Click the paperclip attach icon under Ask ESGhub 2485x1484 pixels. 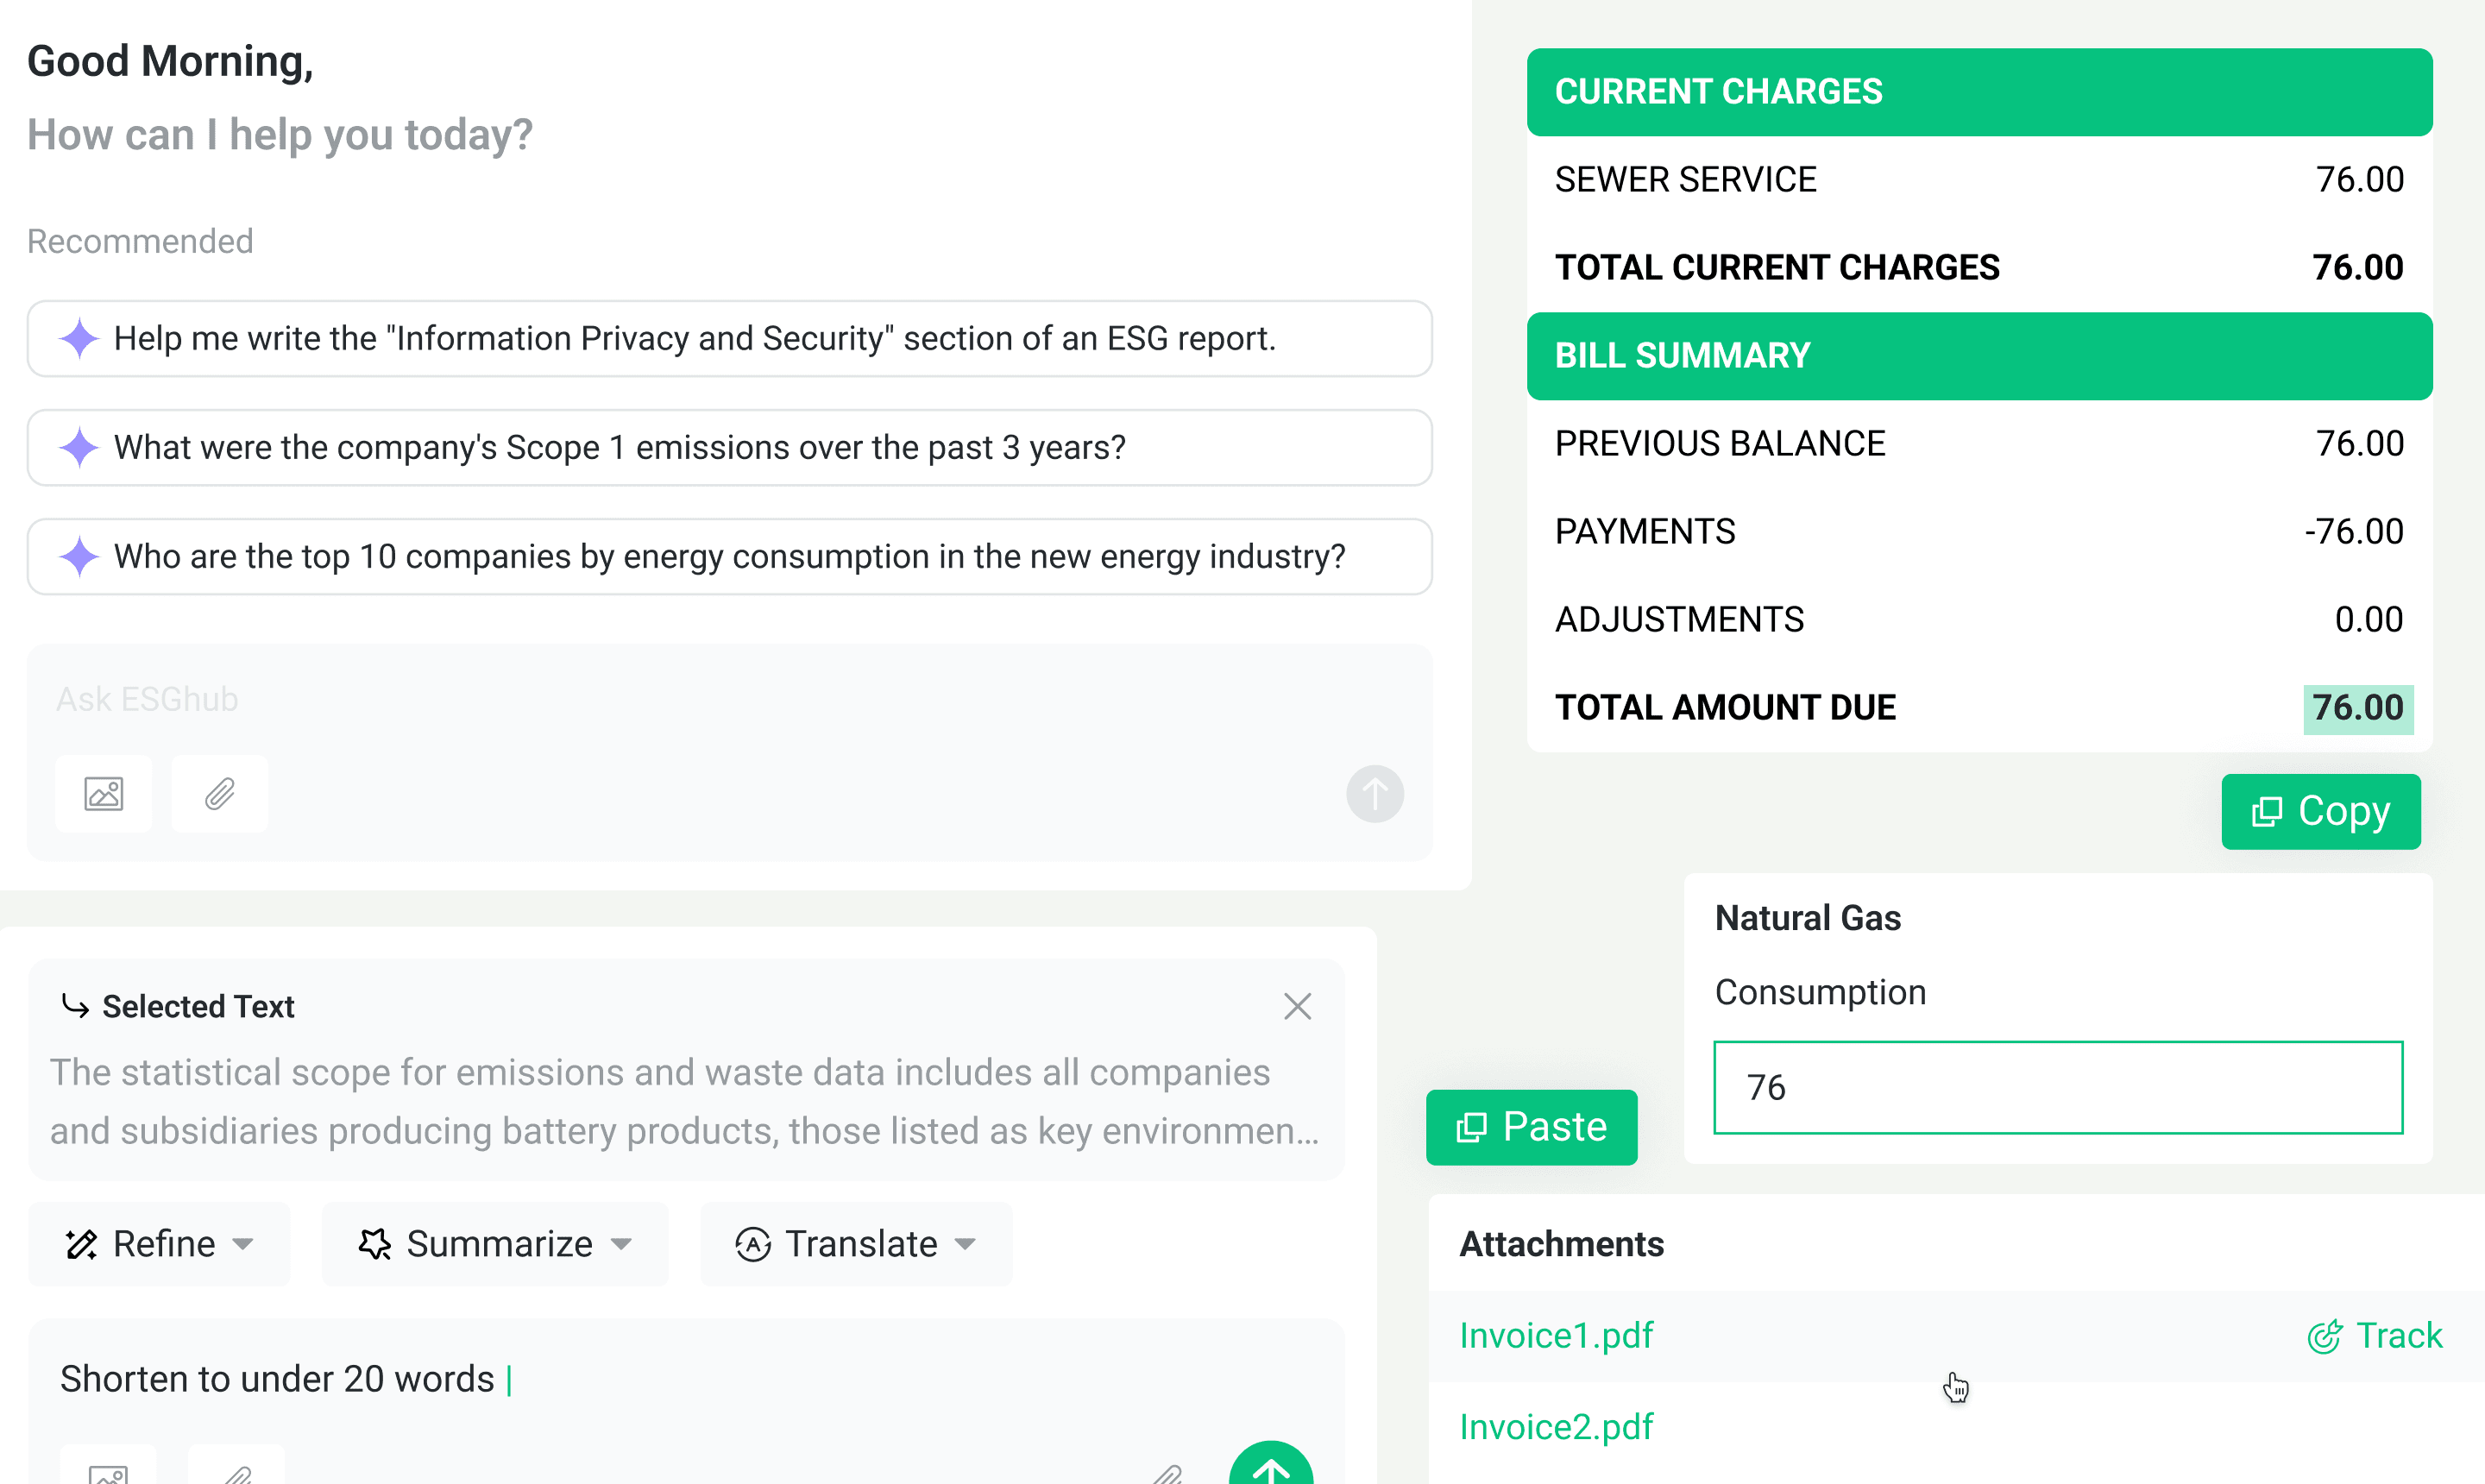219,794
